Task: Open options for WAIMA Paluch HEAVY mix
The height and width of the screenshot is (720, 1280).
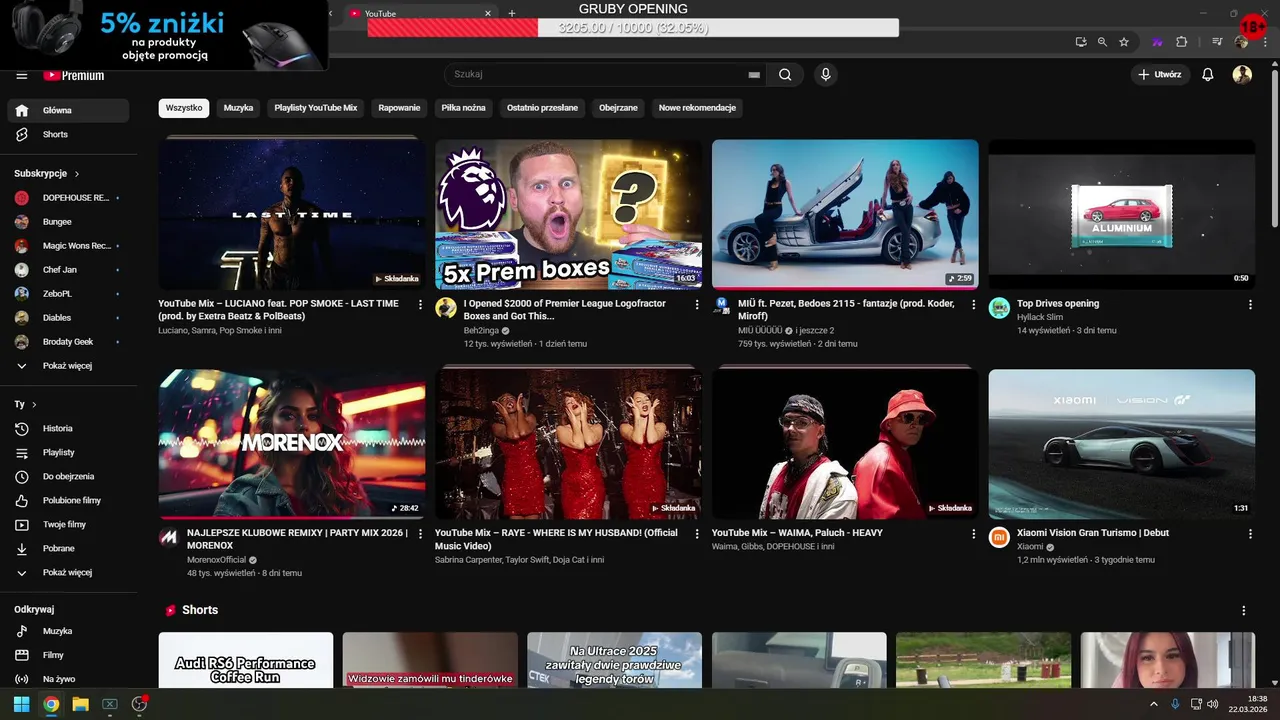Action: [974, 534]
